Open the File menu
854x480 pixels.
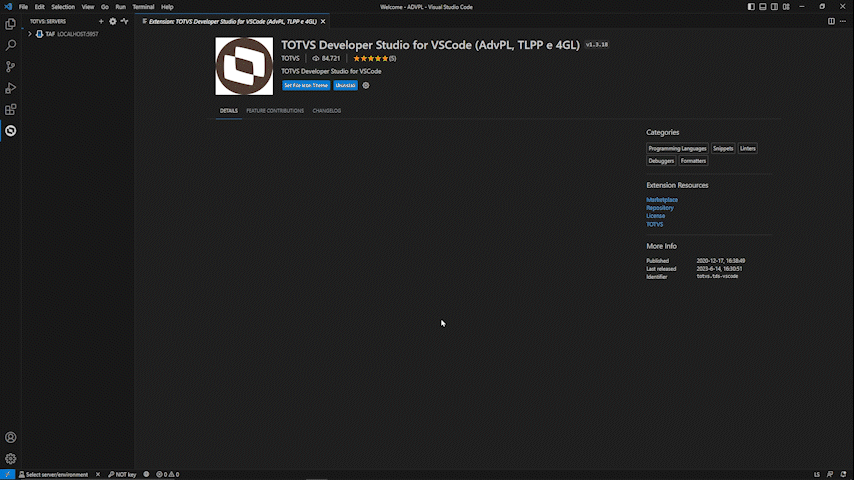click(23, 7)
